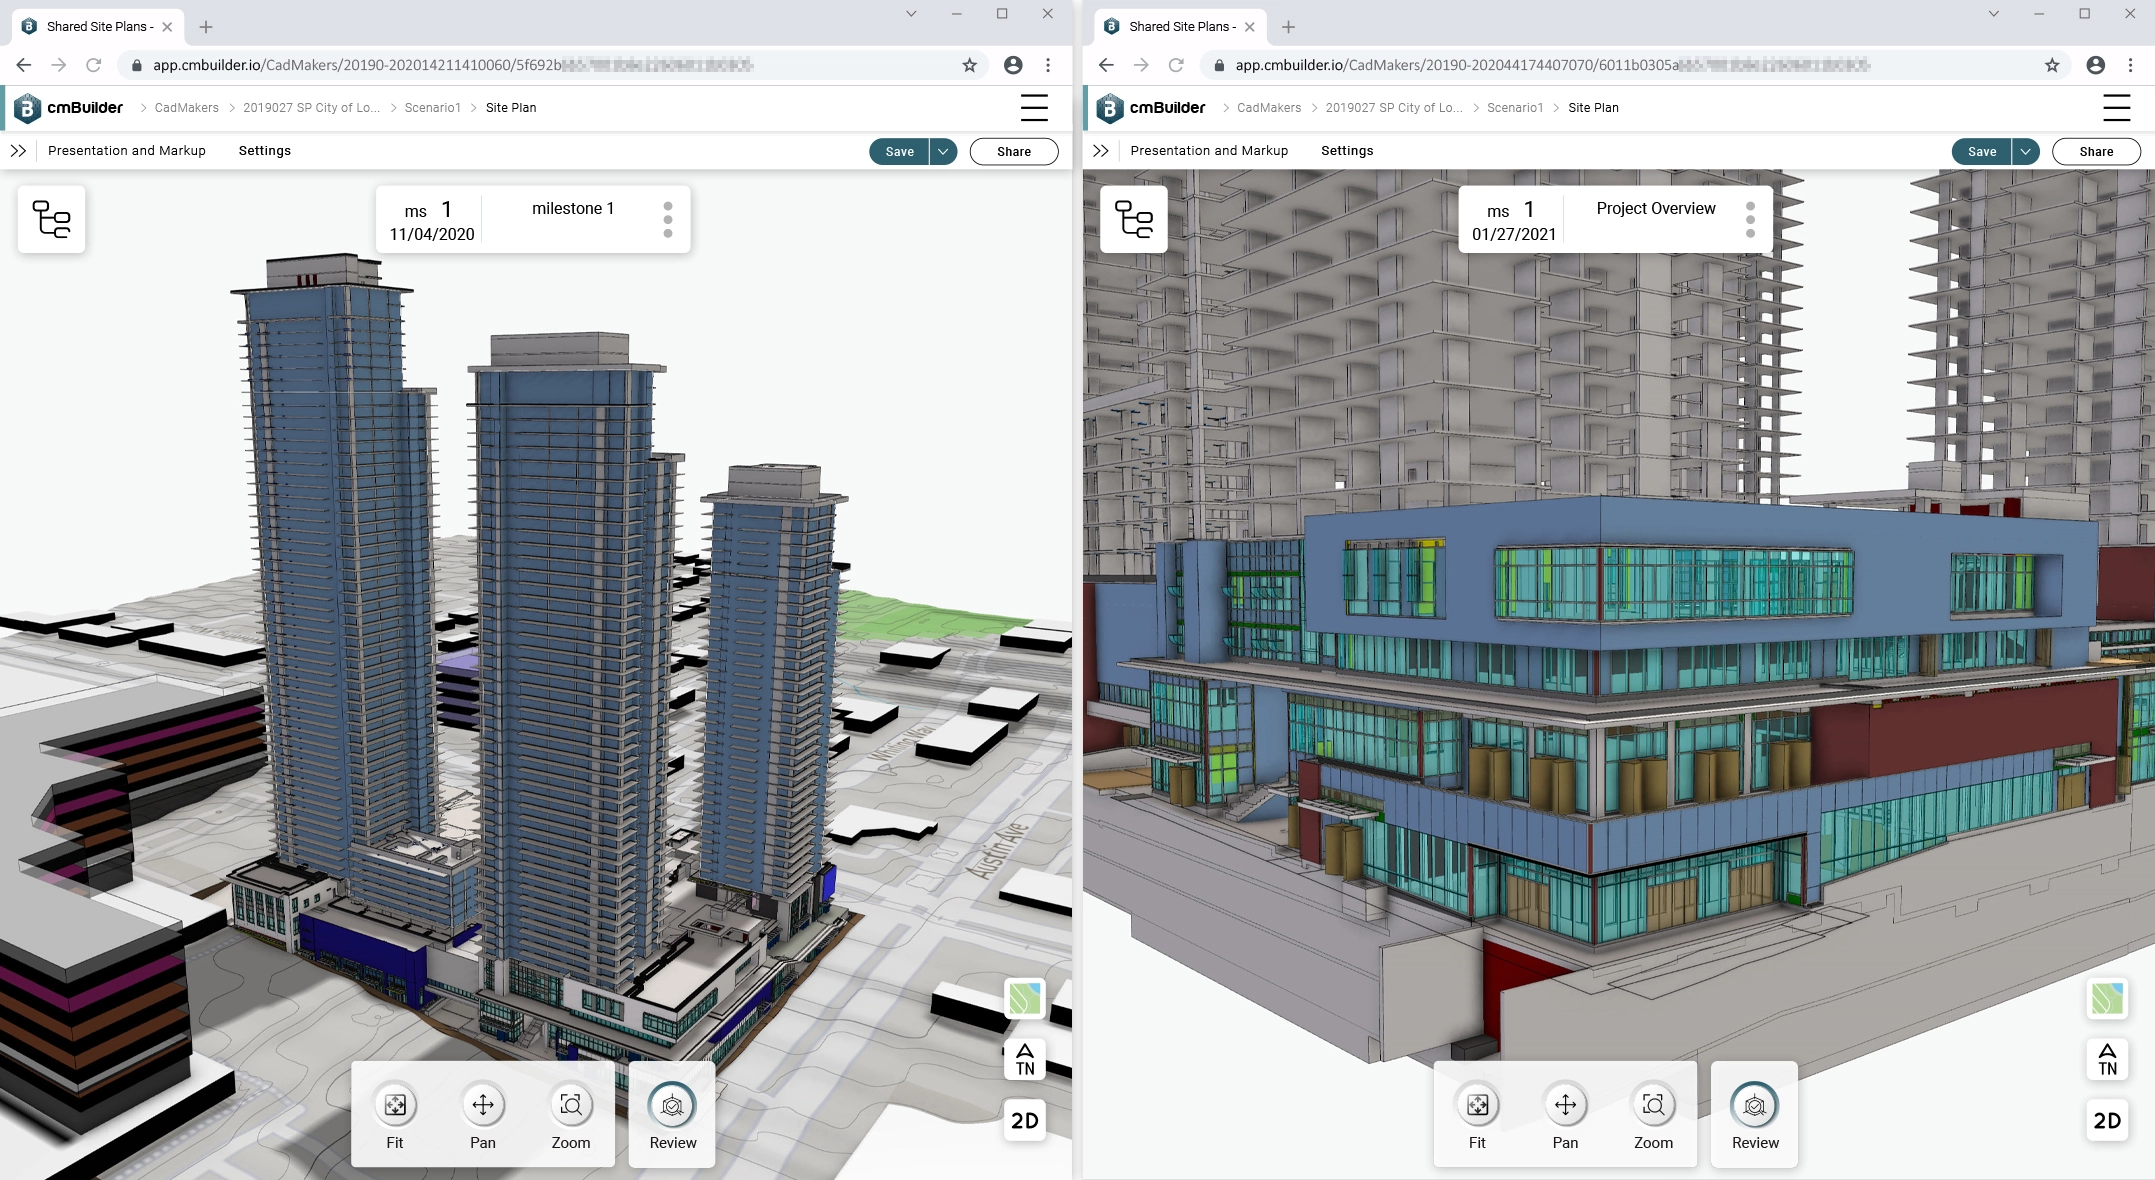Screen dimensions: 2155x1180
Task: Open milestone 1 options (three dots)
Action: pos(668,220)
